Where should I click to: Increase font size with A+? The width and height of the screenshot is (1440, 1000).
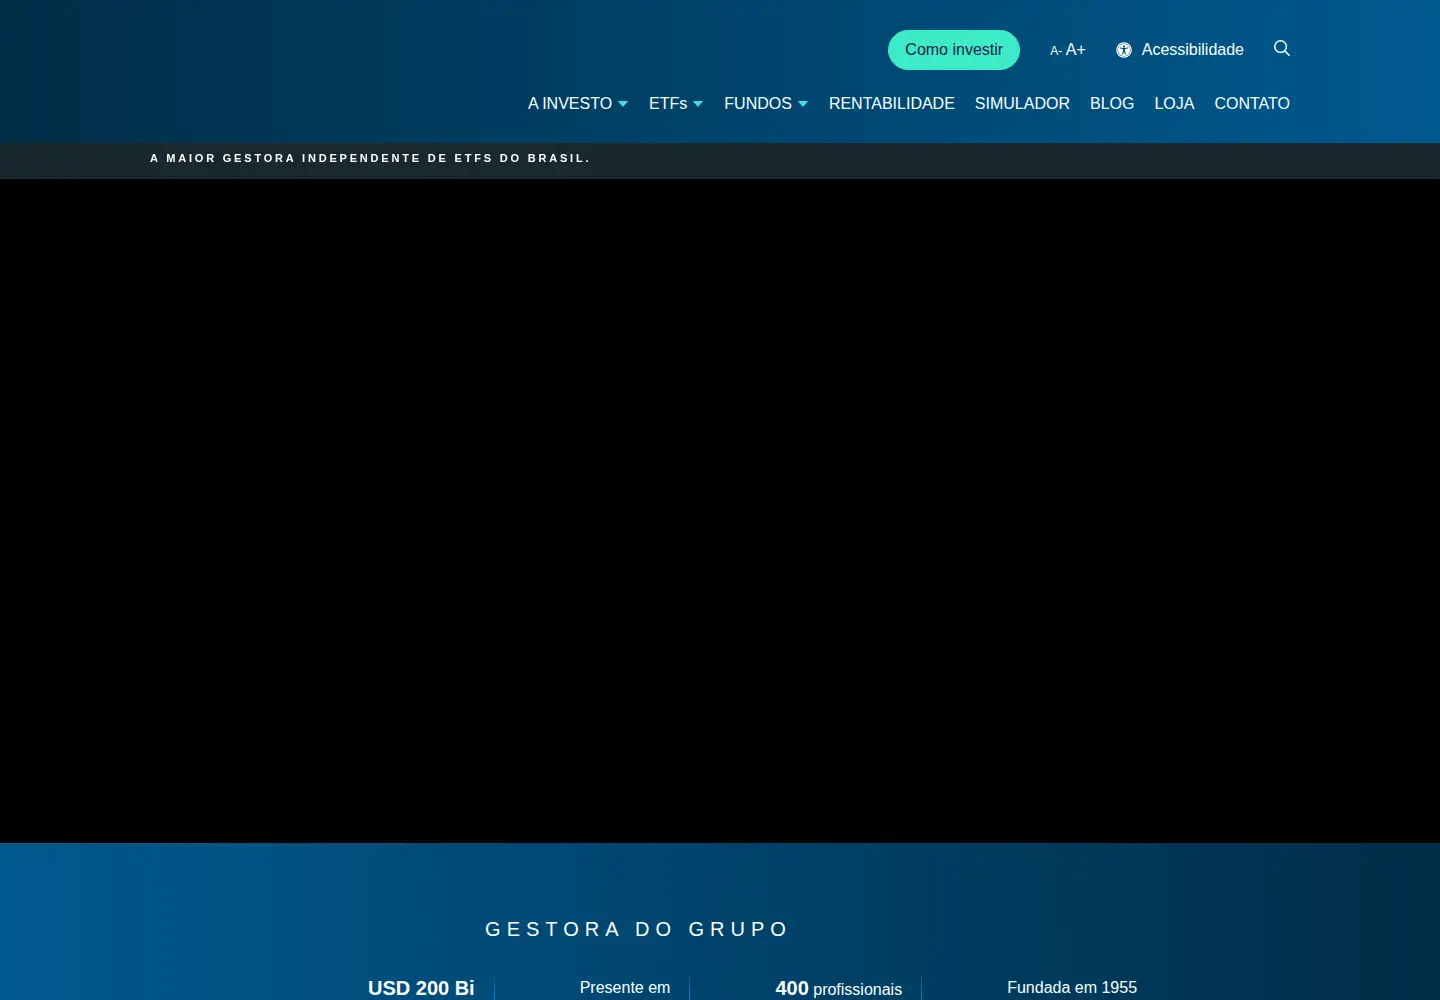click(1076, 50)
